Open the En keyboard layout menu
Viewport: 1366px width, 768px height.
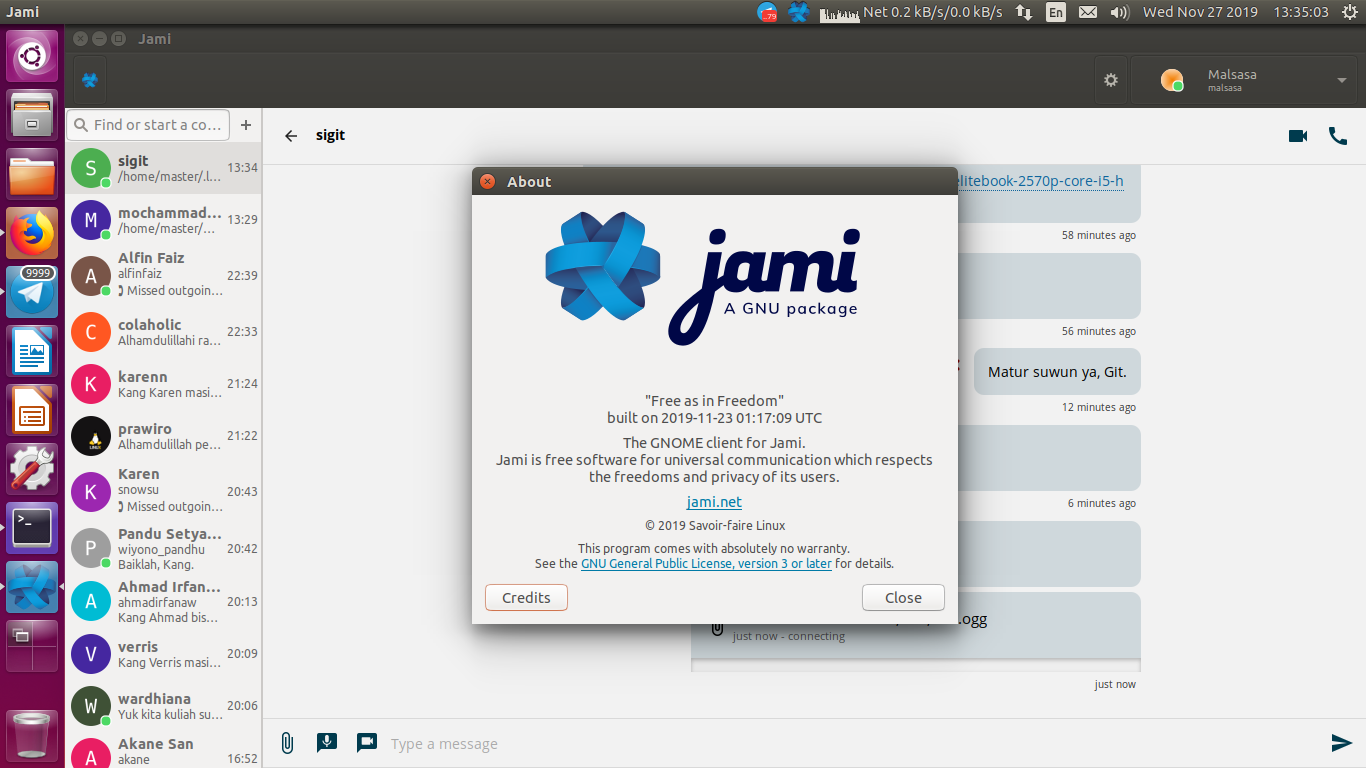tap(1055, 12)
